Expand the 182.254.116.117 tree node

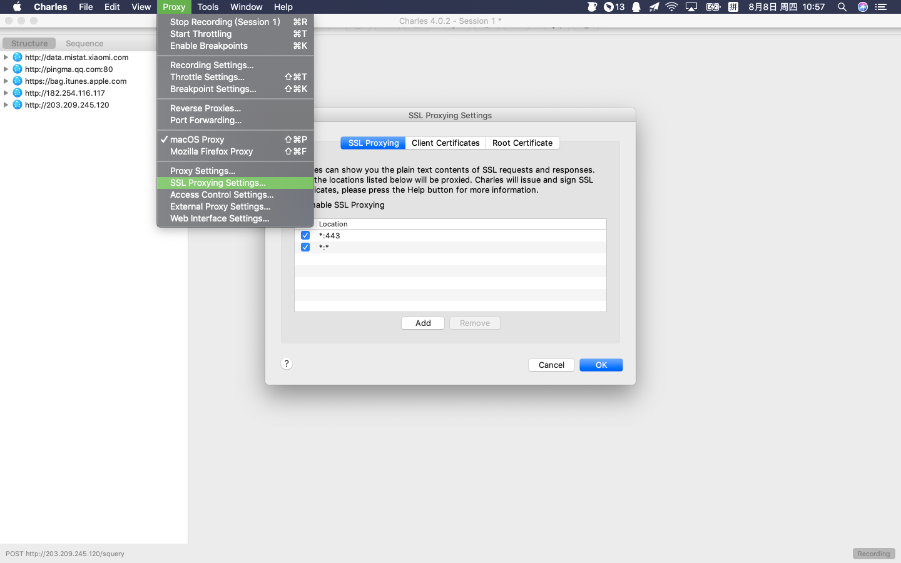(6, 92)
